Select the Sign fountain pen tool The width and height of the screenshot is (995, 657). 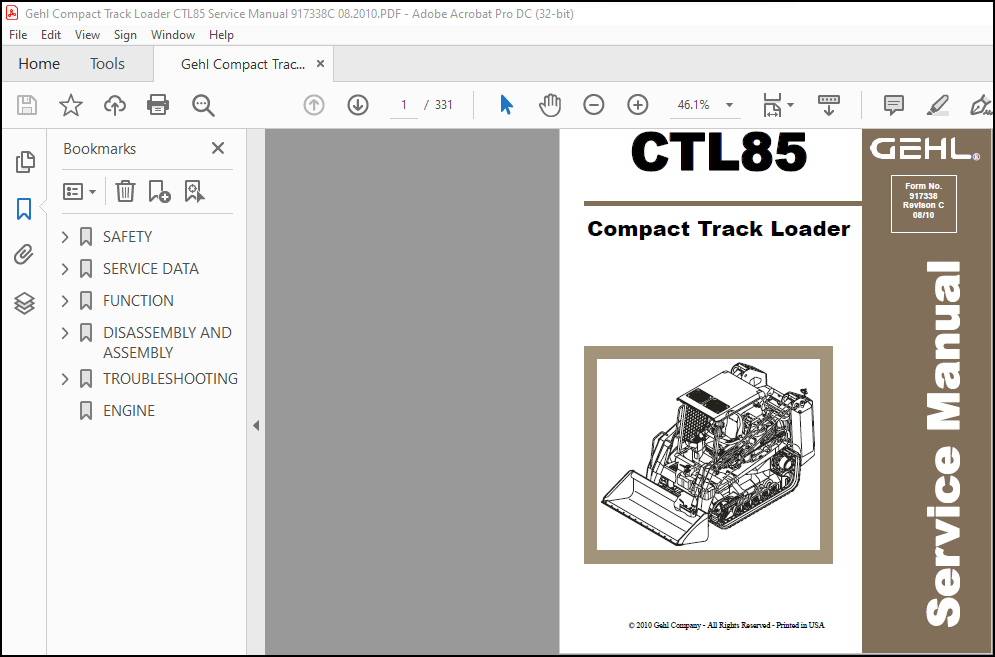point(981,105)
